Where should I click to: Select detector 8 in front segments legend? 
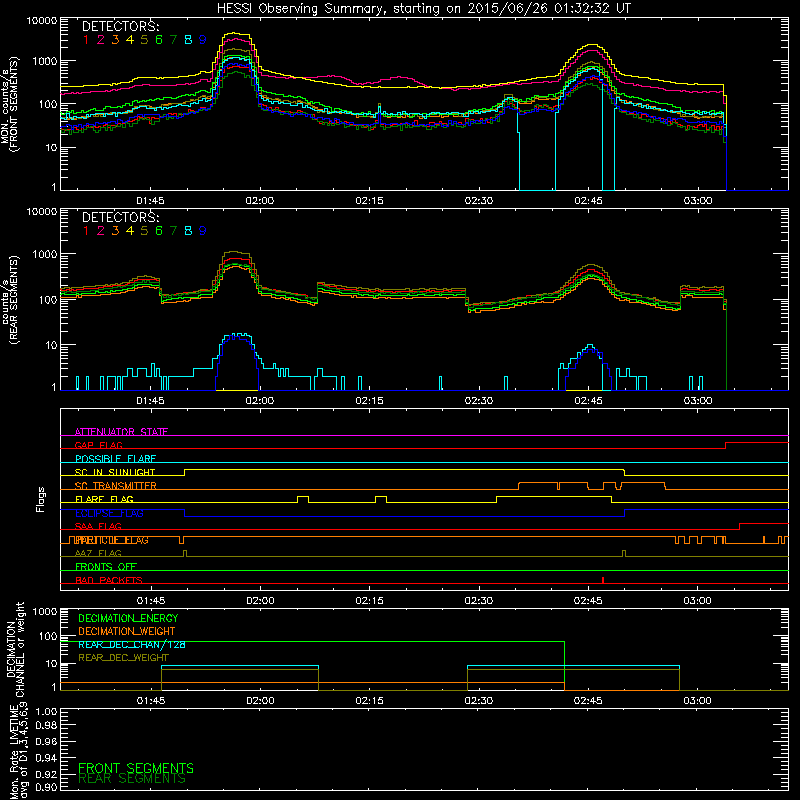pos(188,40)
